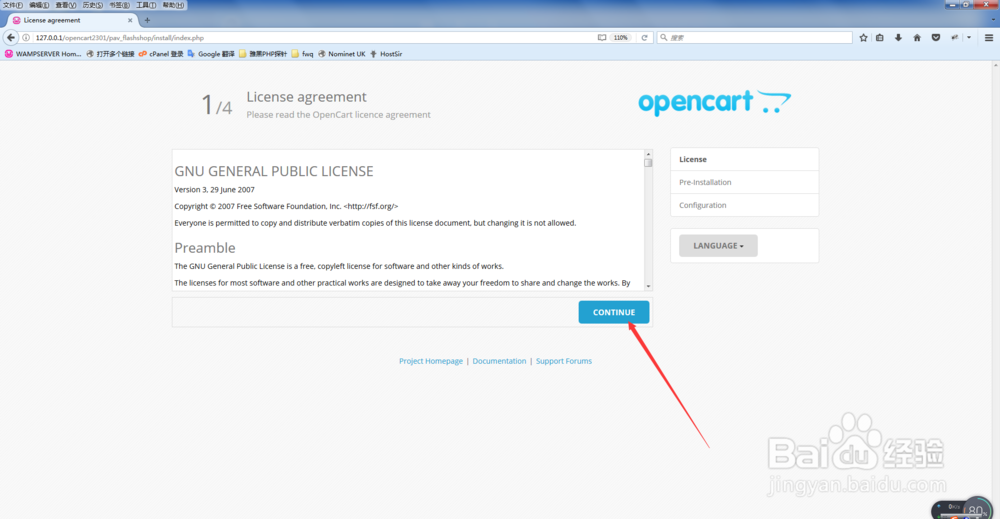The height and width of the screenshot is (519, 1000).
Task: Select License step in sidebar
Action: click(744, 159)
